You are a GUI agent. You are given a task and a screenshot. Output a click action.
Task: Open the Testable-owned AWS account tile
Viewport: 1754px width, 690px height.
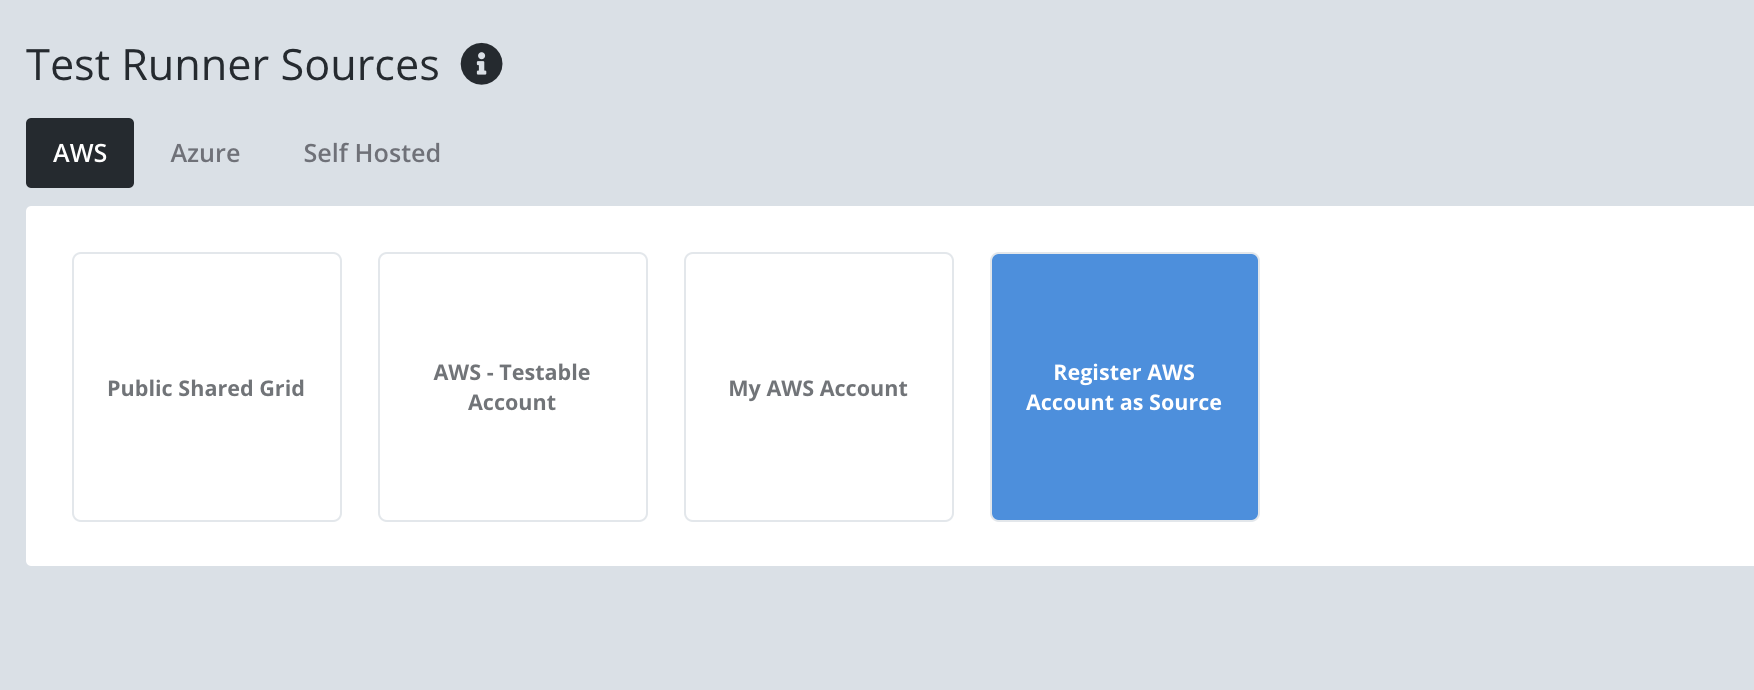(x=513, y=387)
